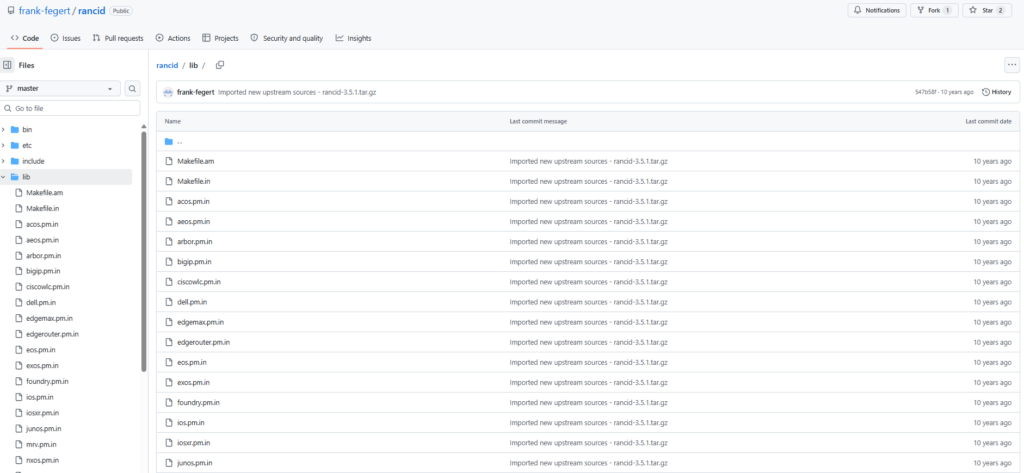Open arbor.pm.in in the sidebar tree
Screen dimensions: 1024x473
(x=44, y=255)
